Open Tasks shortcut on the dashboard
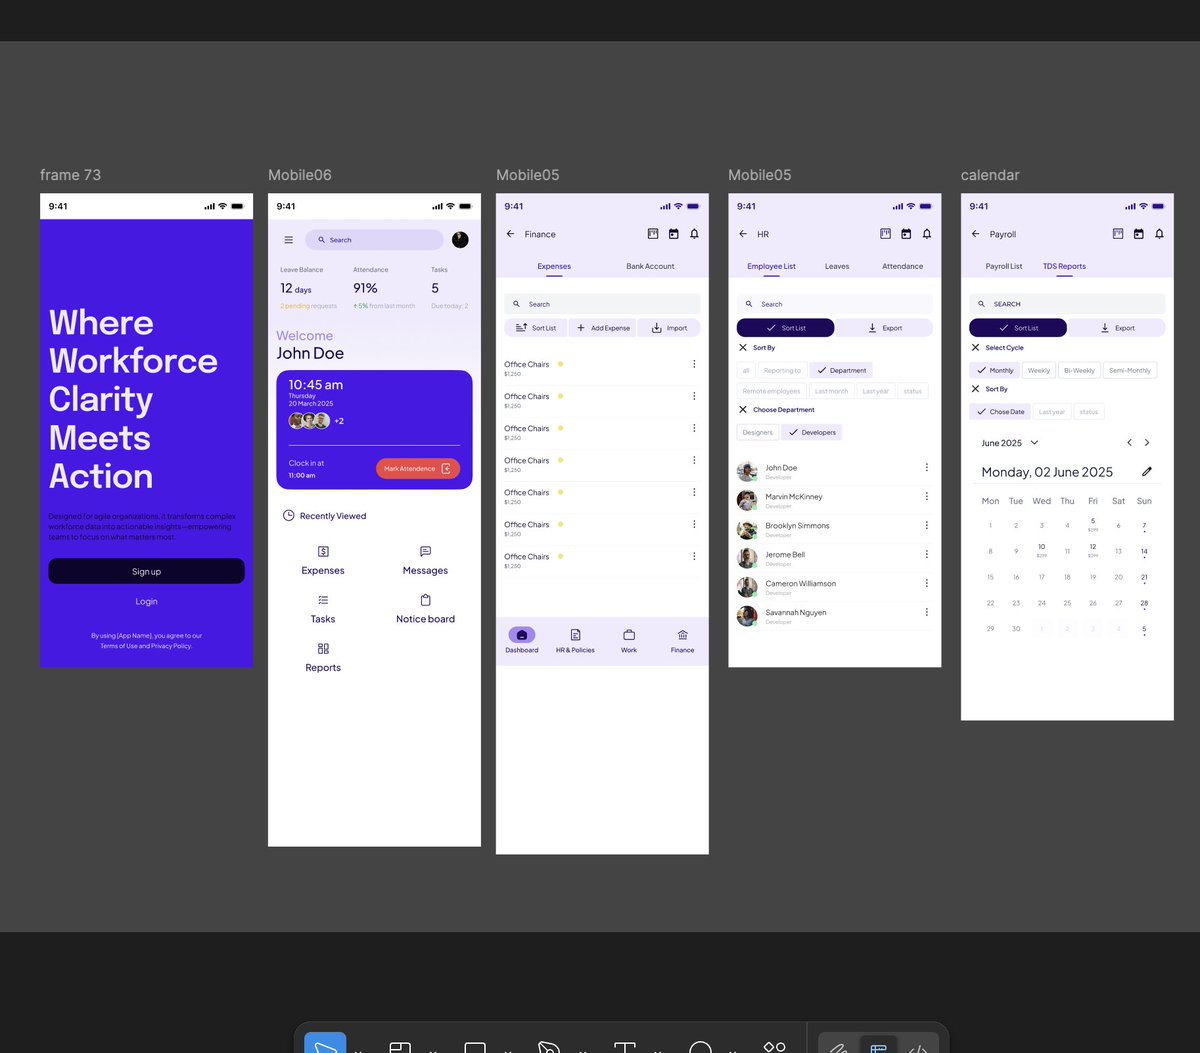Image resolution: width=1200 pixels, height=1053 pixels. click(323, 609)
